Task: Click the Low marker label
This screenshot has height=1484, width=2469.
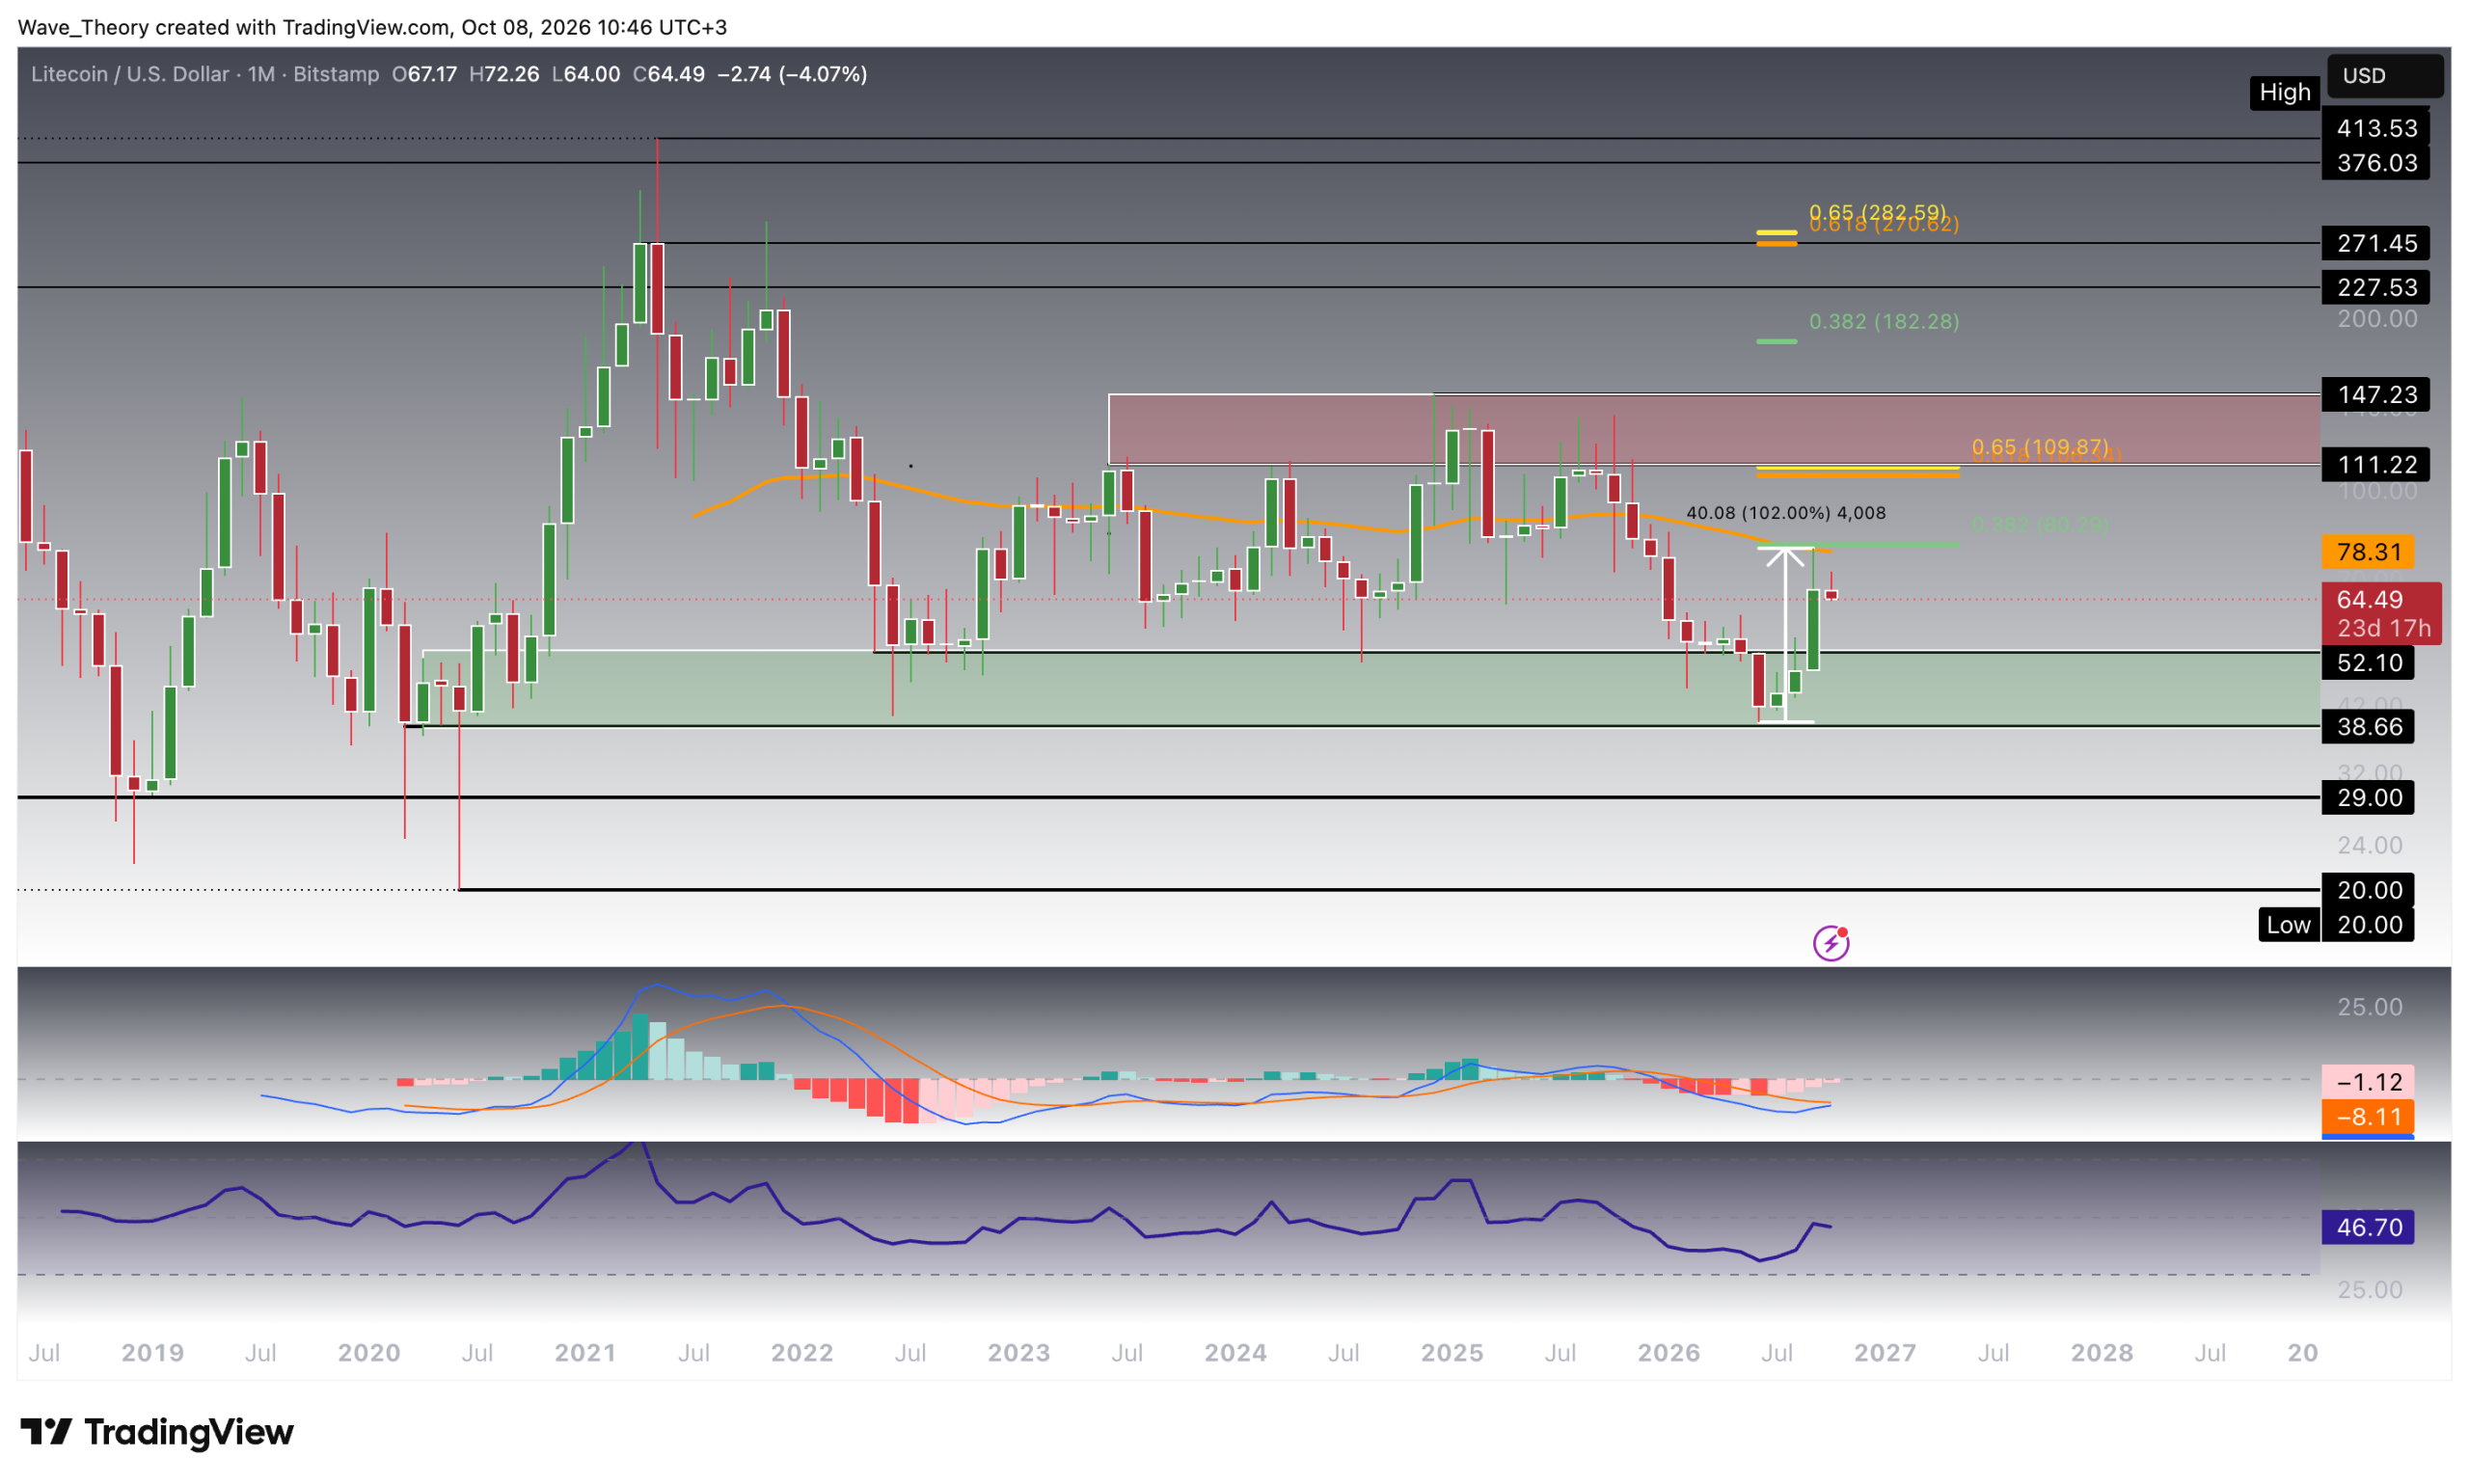Action: (x=2288, y=925)
